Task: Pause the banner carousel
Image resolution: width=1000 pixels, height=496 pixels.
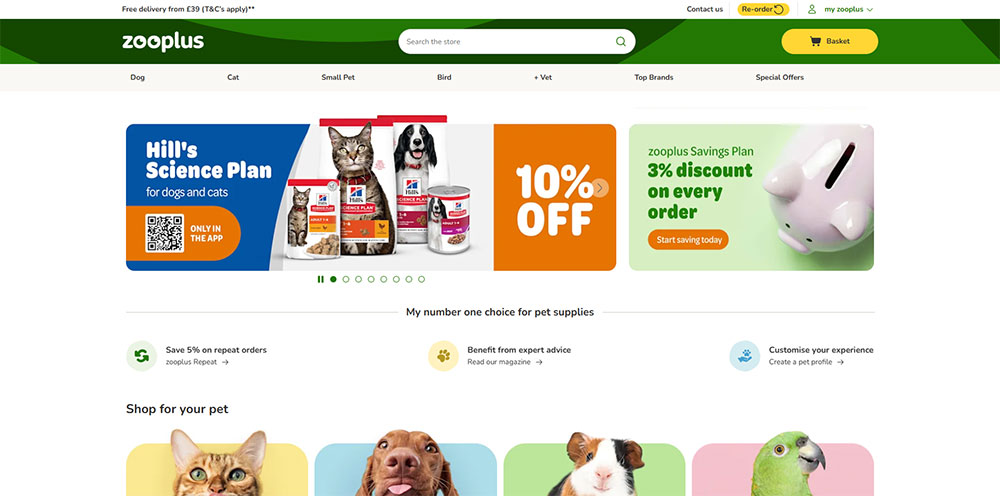Action: click(x=321, y=279)
